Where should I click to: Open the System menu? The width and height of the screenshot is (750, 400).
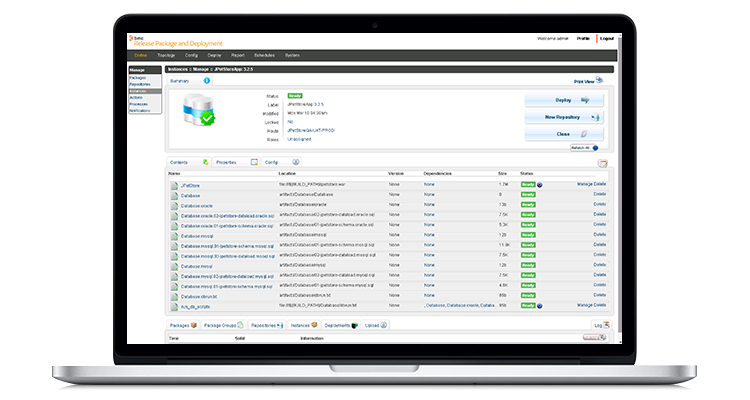[292, 56]
